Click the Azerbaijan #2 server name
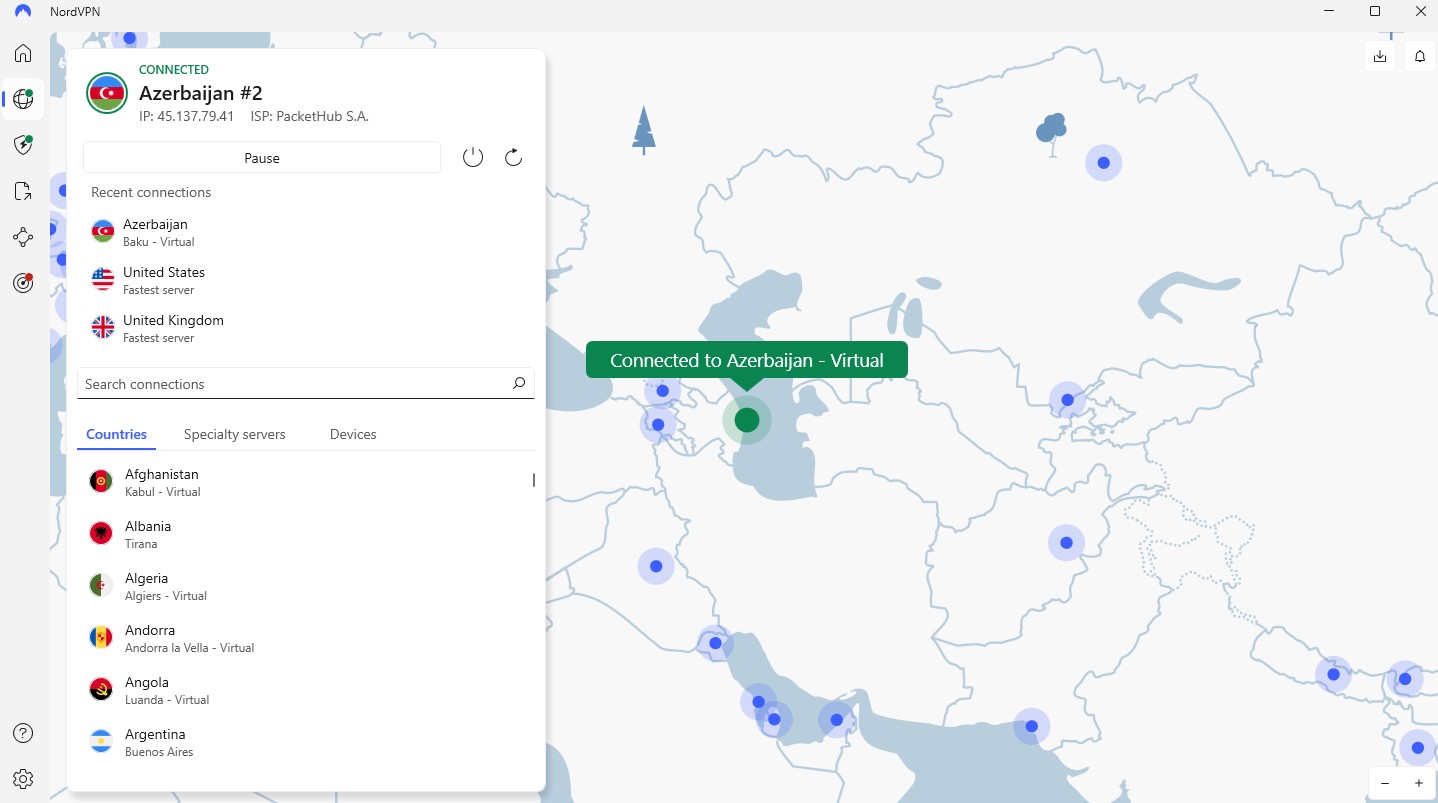This screenshot has width=1438, height=803. [x=200, y=93]
